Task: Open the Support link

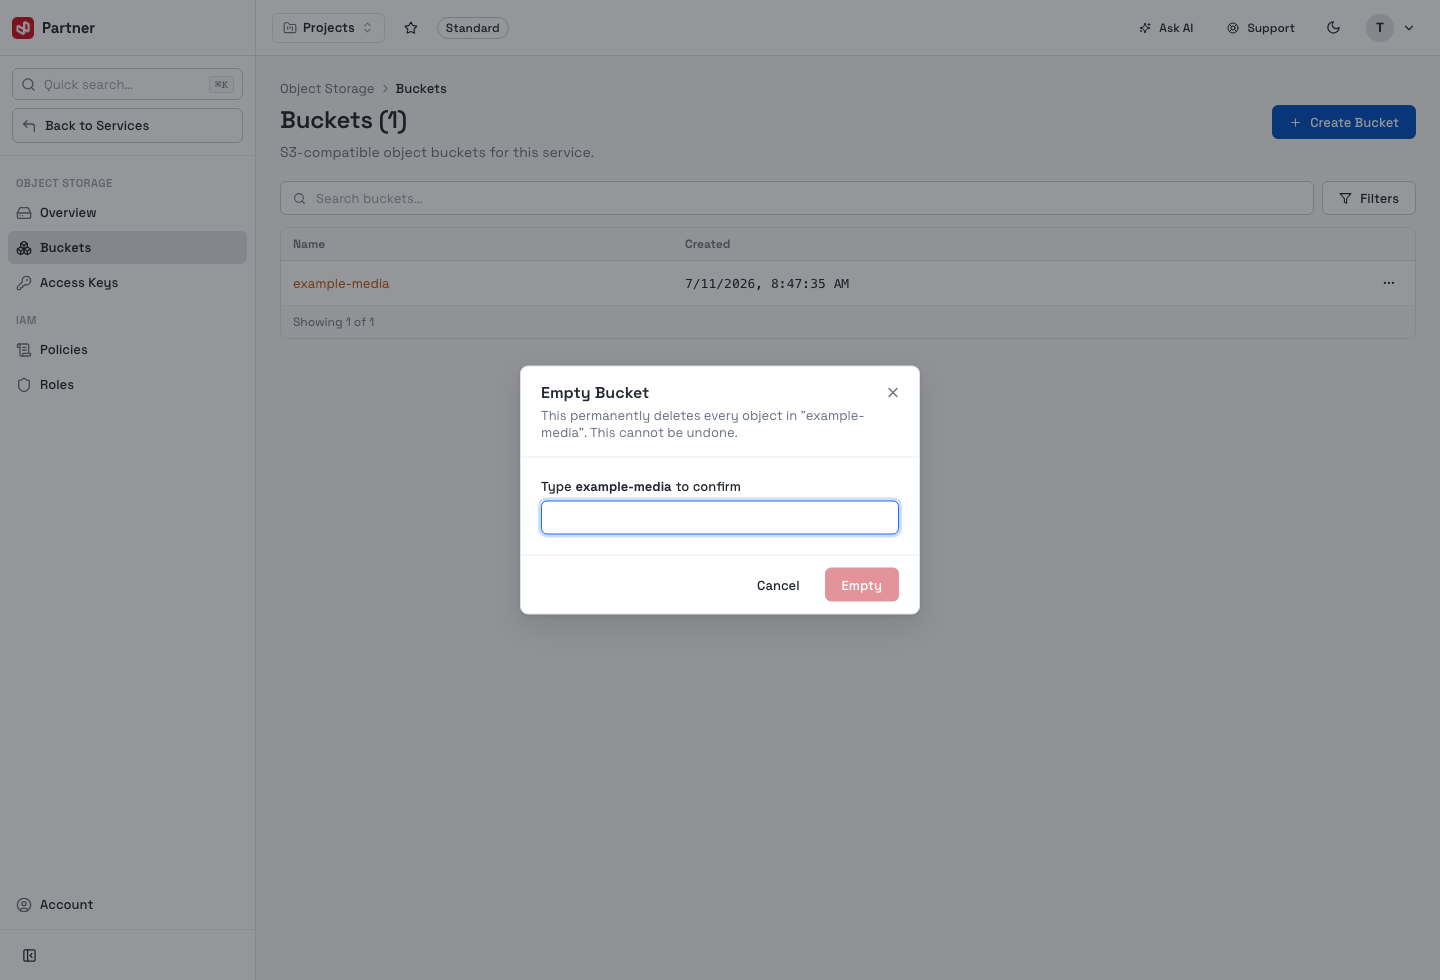Action: pos(1261,28)
